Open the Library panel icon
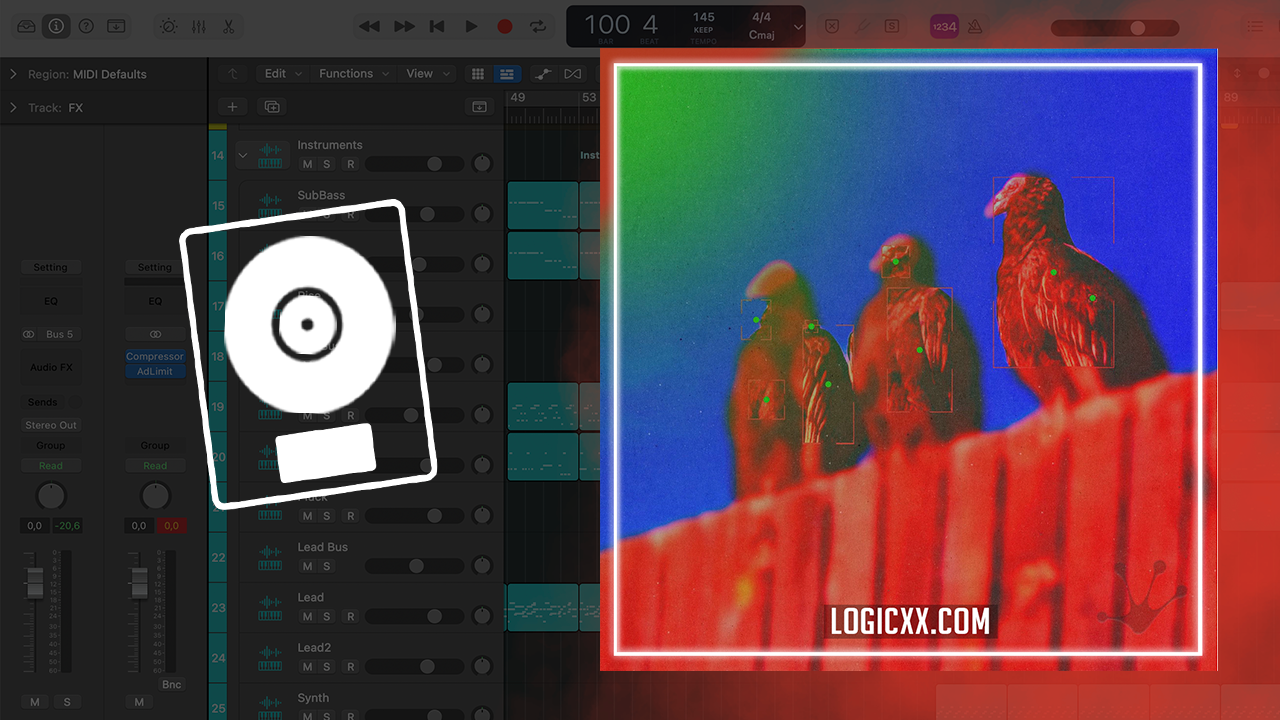This screenshot has height=720, width=1280. (26, 27)
